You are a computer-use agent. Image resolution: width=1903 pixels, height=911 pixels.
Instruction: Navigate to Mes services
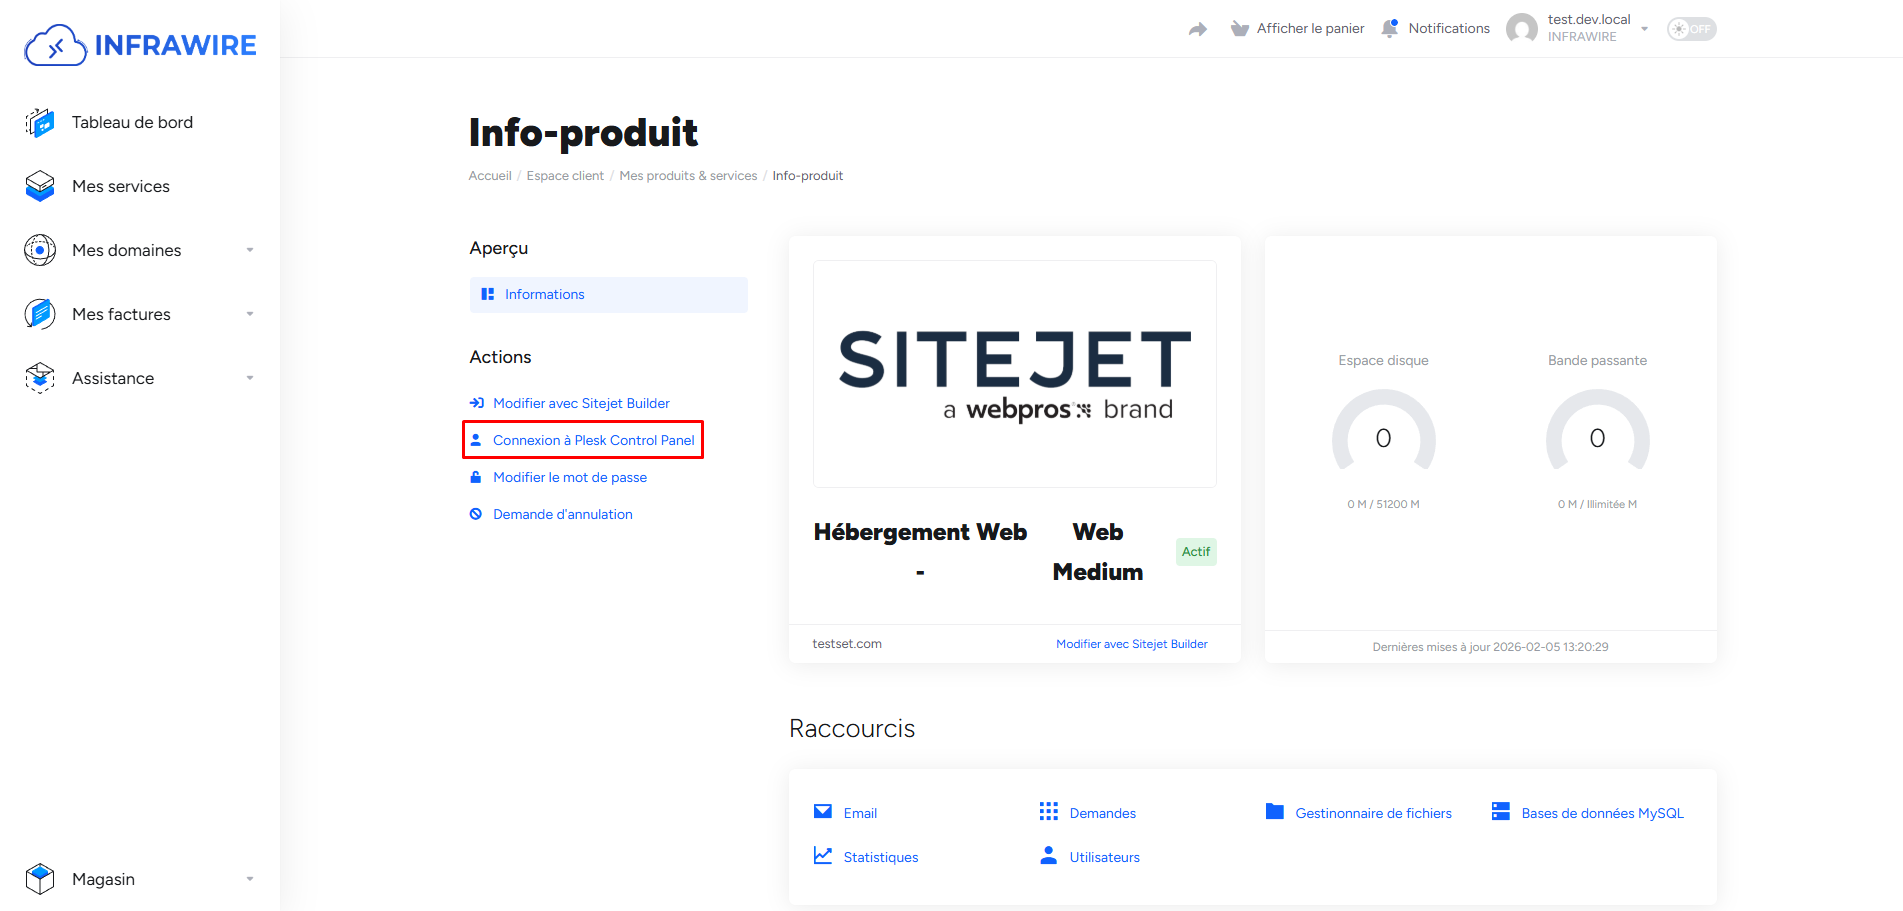(x=120, y=186)
